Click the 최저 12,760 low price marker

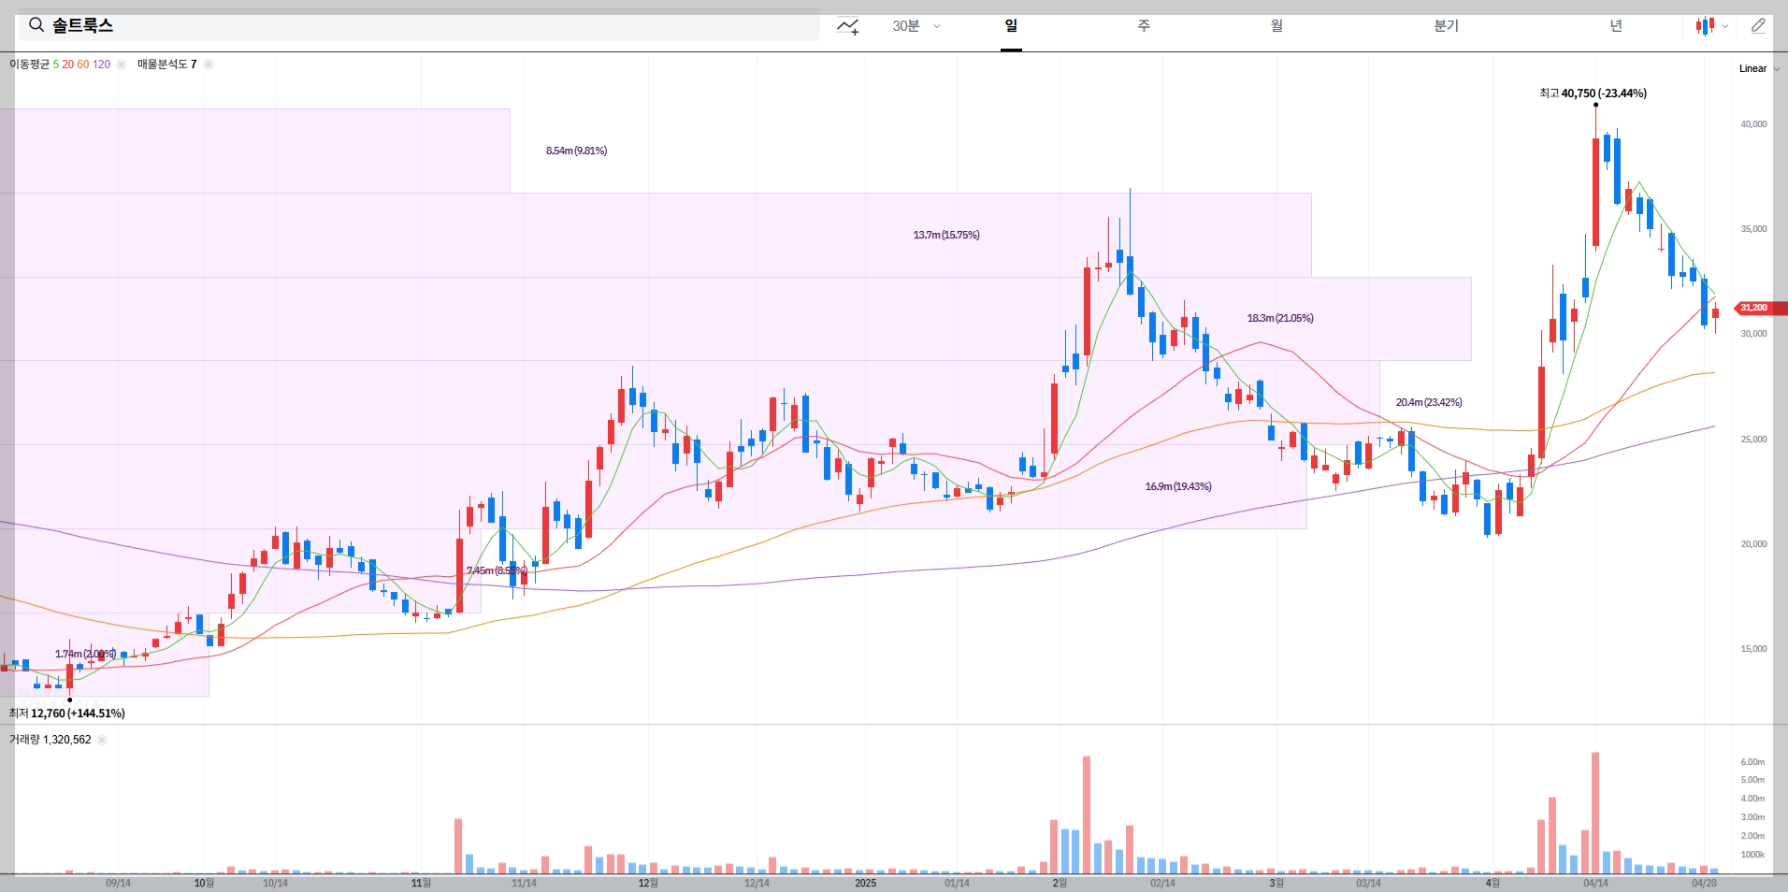coord(67,713)
